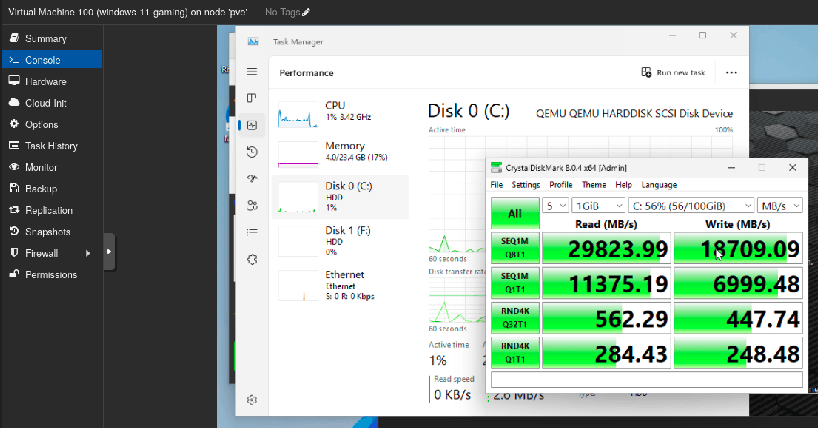Viewport: 818px width, 428px height.
Task: Toggle Task Manager hamburger navigation menu
Action: tap(252, 72)
